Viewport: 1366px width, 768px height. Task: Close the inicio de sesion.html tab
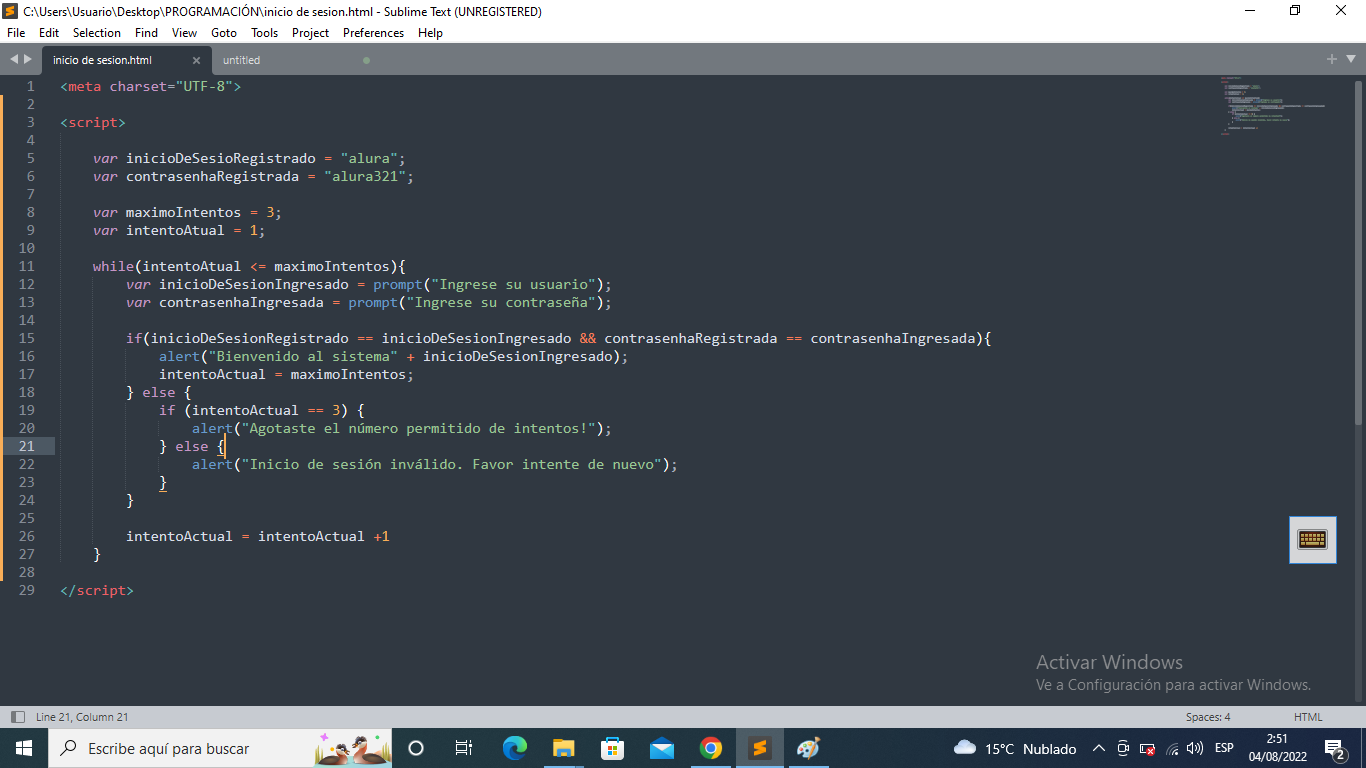pos(196,60)
